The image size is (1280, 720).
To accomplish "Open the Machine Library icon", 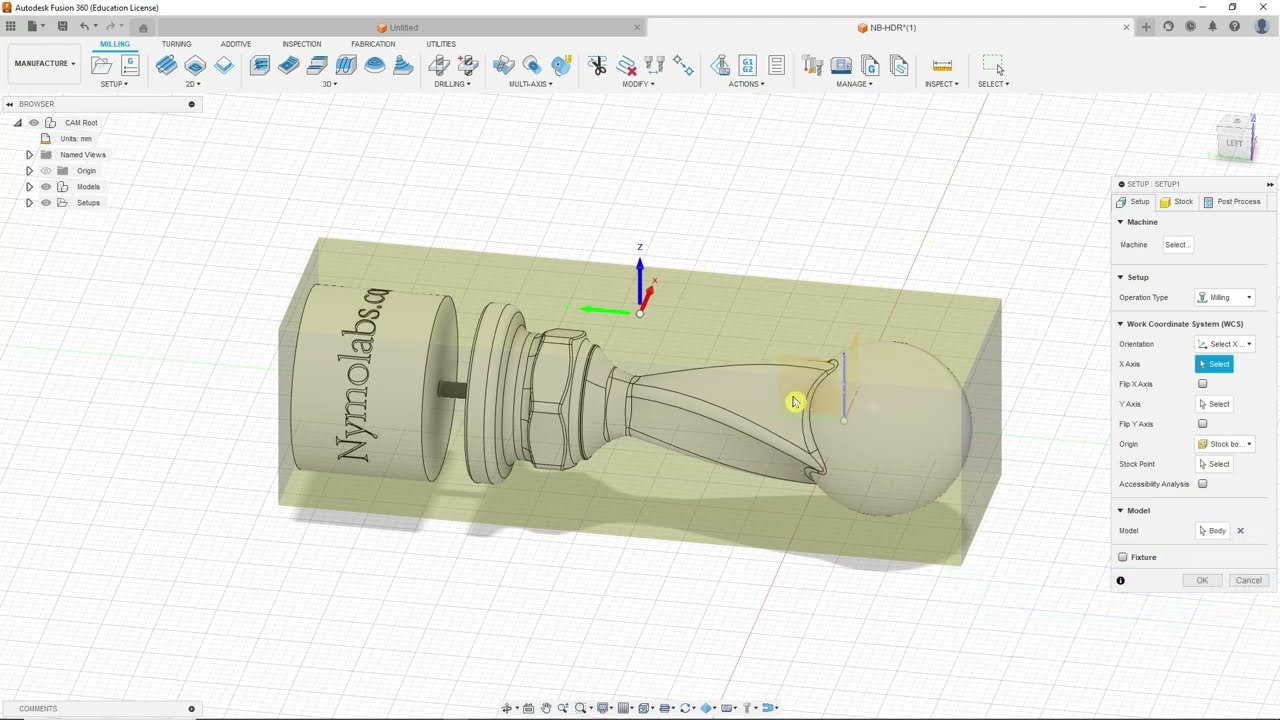I will 842,66.
